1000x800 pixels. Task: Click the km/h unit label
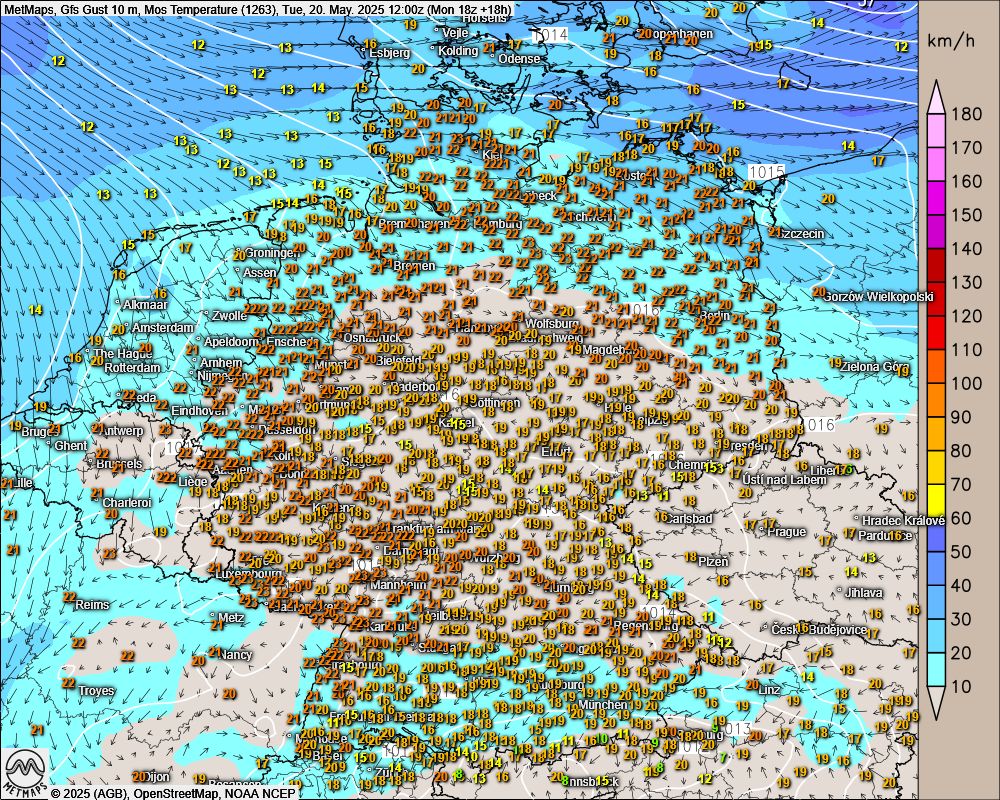950,42
